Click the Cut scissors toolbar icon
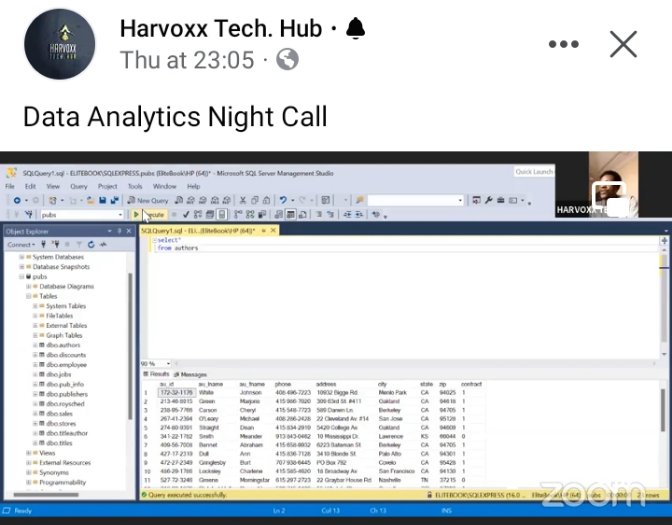The height and width of the screenshot is (525, 672). pos(243,200)
